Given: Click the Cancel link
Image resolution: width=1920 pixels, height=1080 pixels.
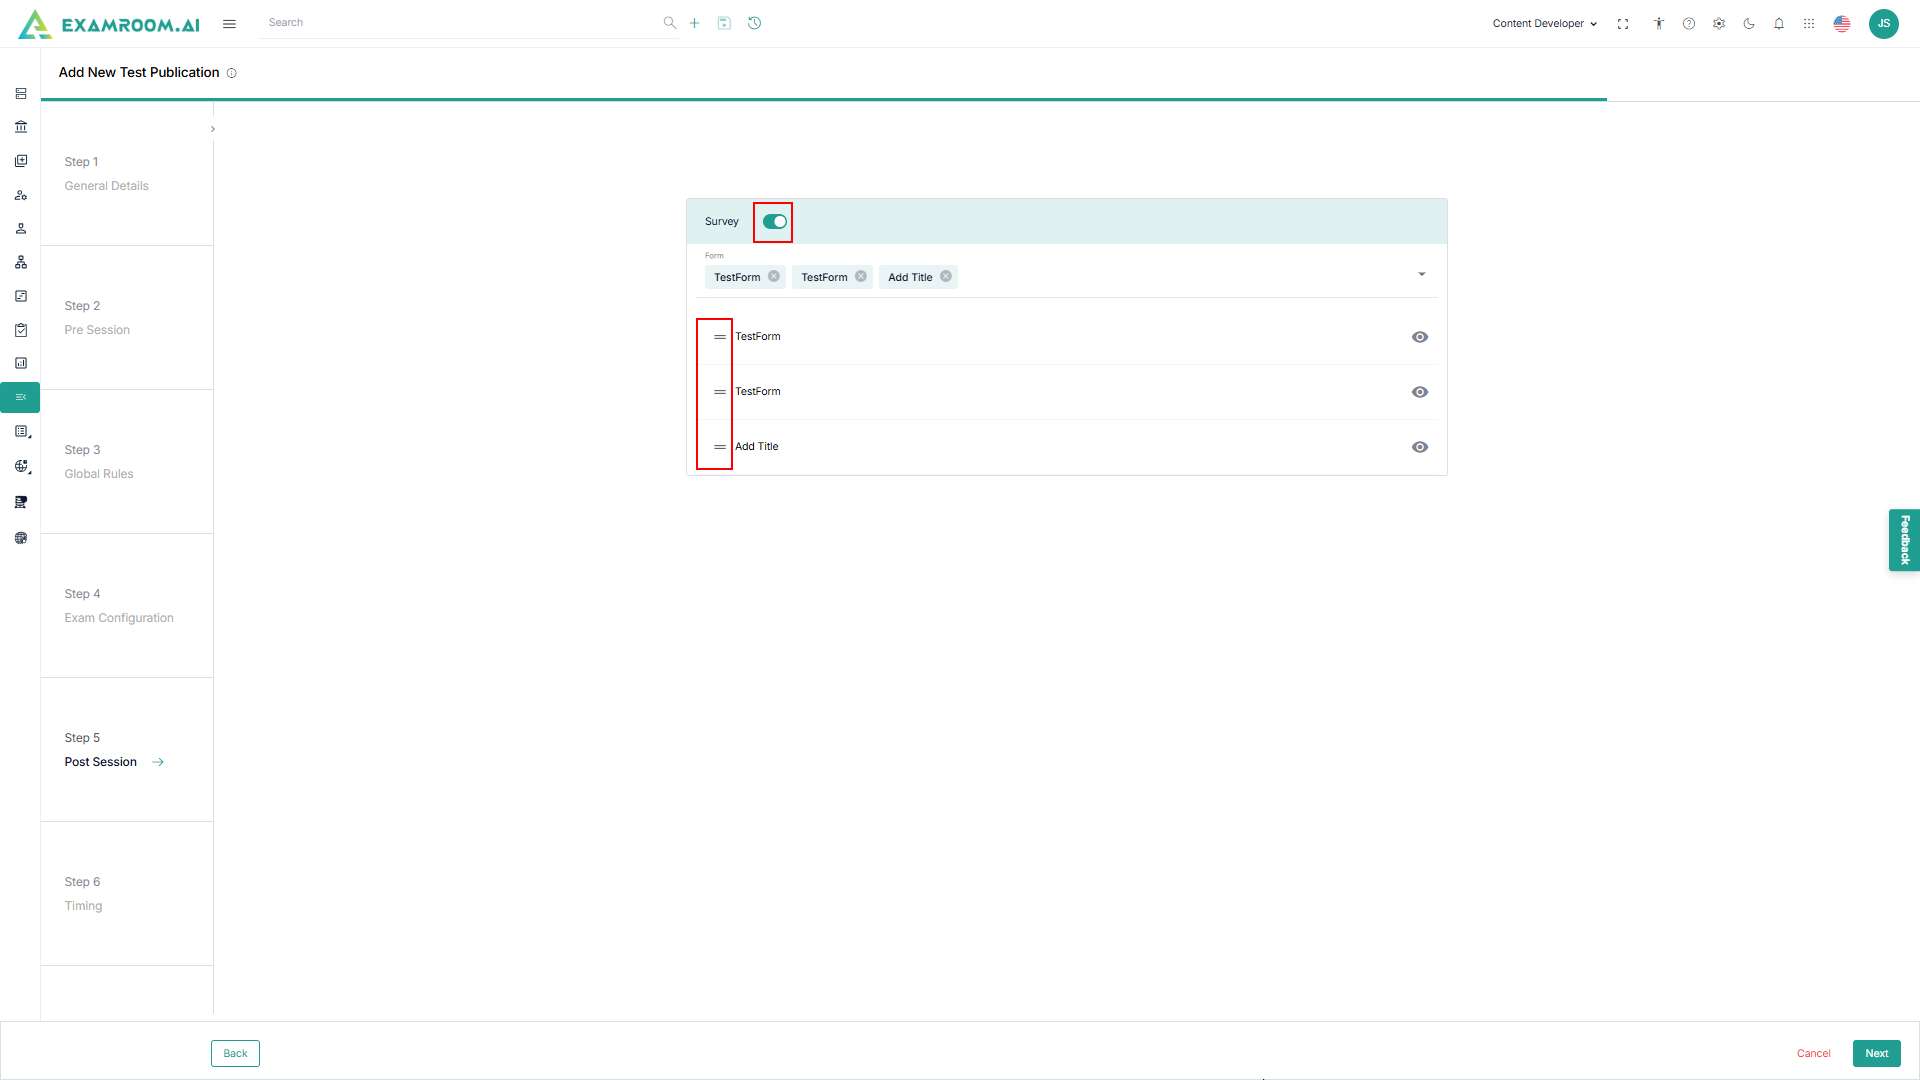Looking at the screenshot, I should click(1813, 1053).
